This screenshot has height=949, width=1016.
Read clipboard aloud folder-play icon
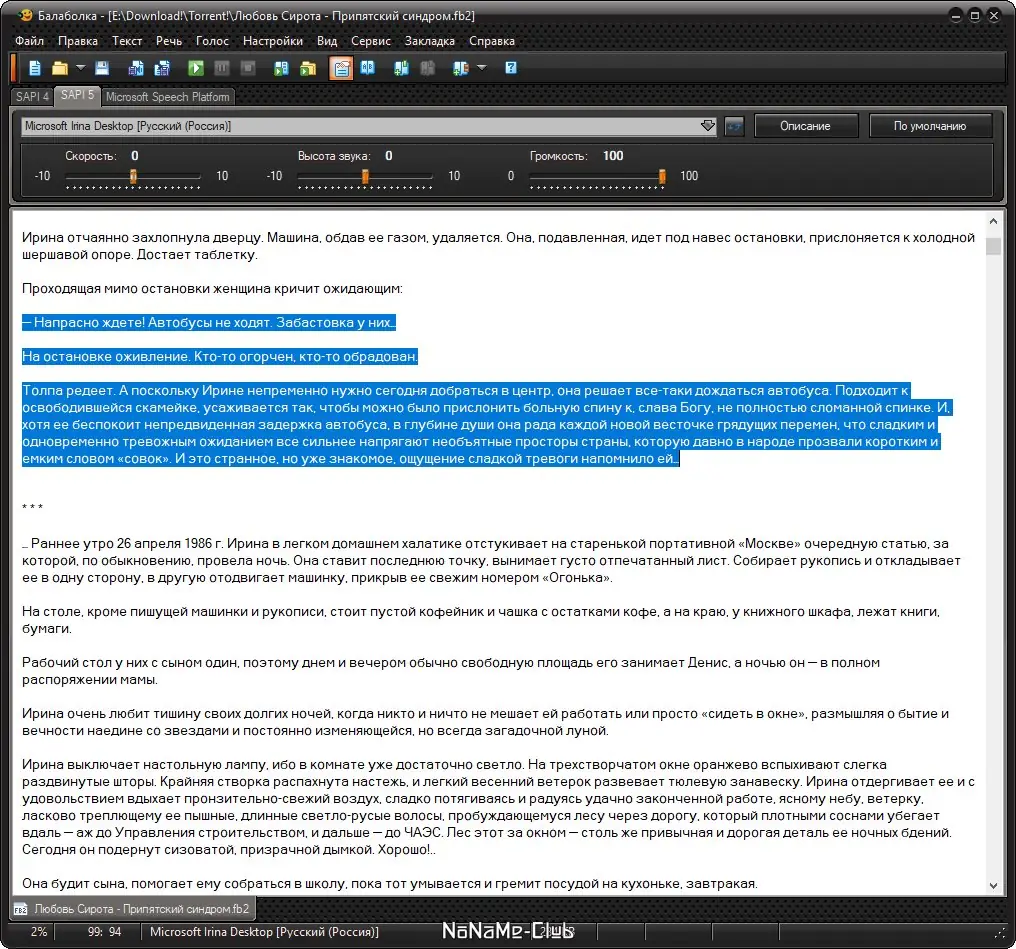[x=308, y=68]
